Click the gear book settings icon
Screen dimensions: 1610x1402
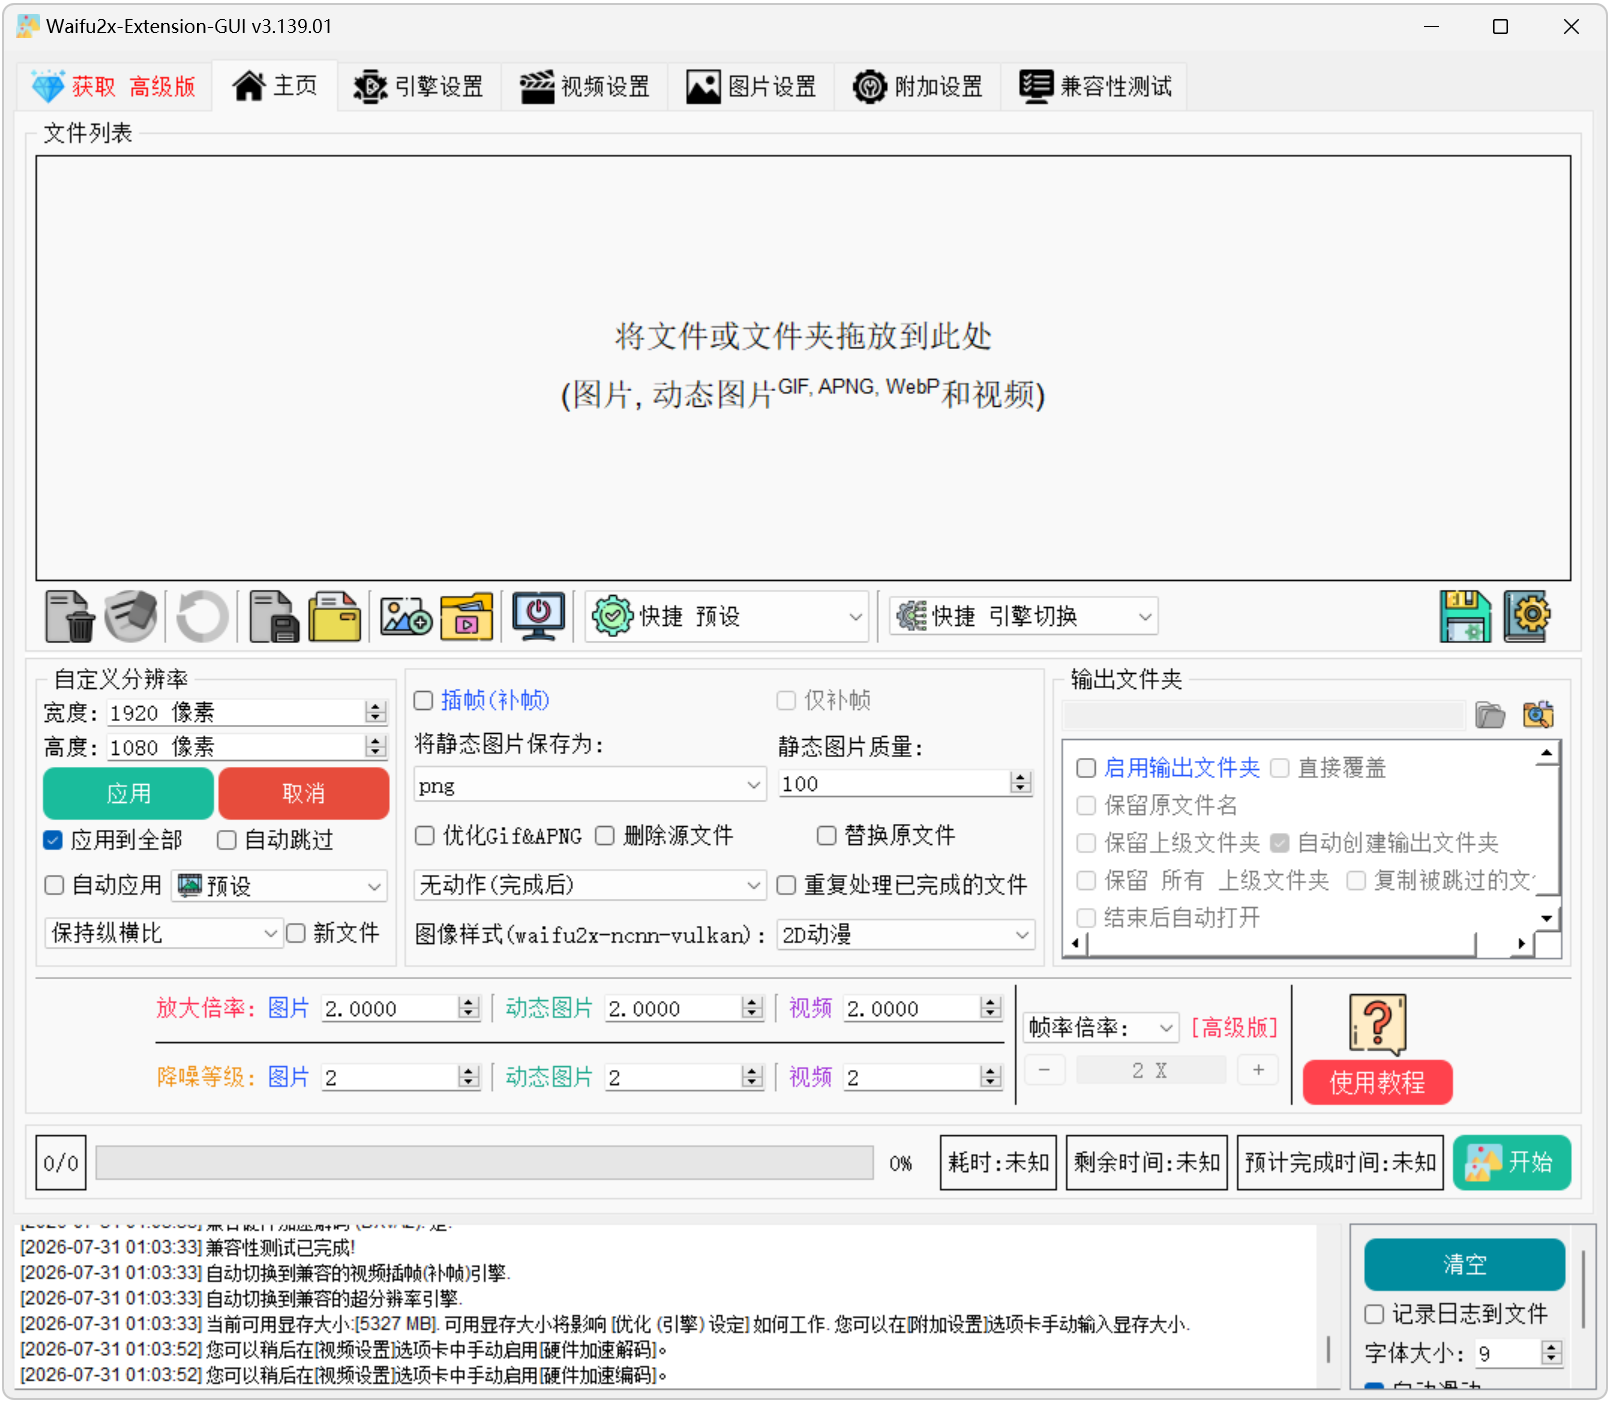click(1527, 616)
